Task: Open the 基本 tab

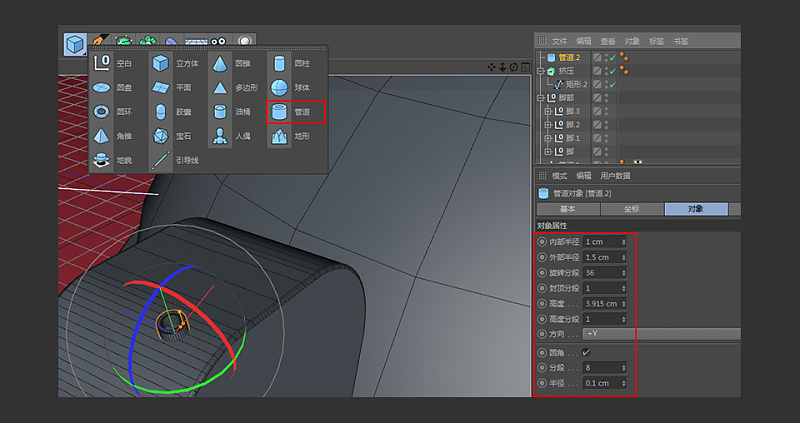Action: [567, 209]
